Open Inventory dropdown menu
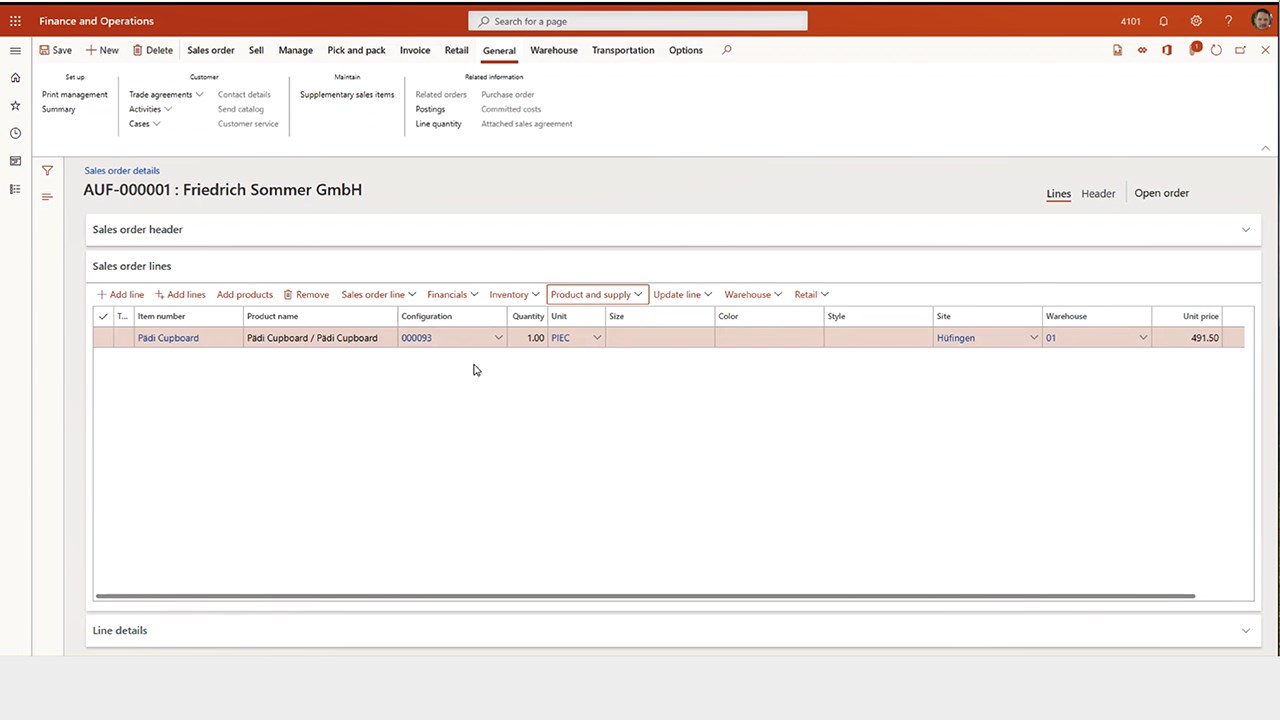The width and height of the screenshot is (1280, 720). (514, 295)
